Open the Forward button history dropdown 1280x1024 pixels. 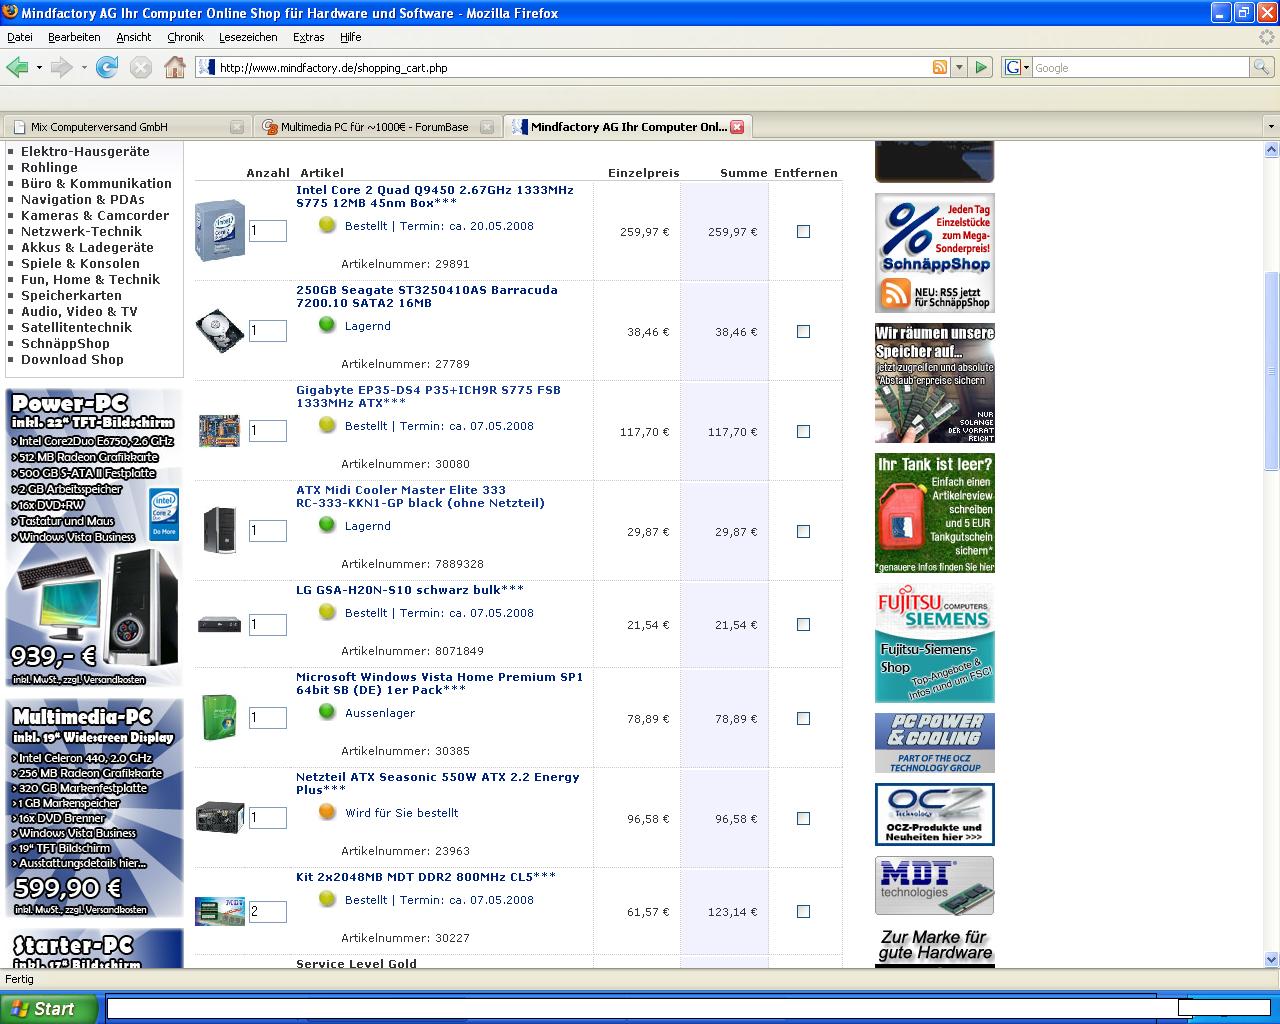coord(84,67)
